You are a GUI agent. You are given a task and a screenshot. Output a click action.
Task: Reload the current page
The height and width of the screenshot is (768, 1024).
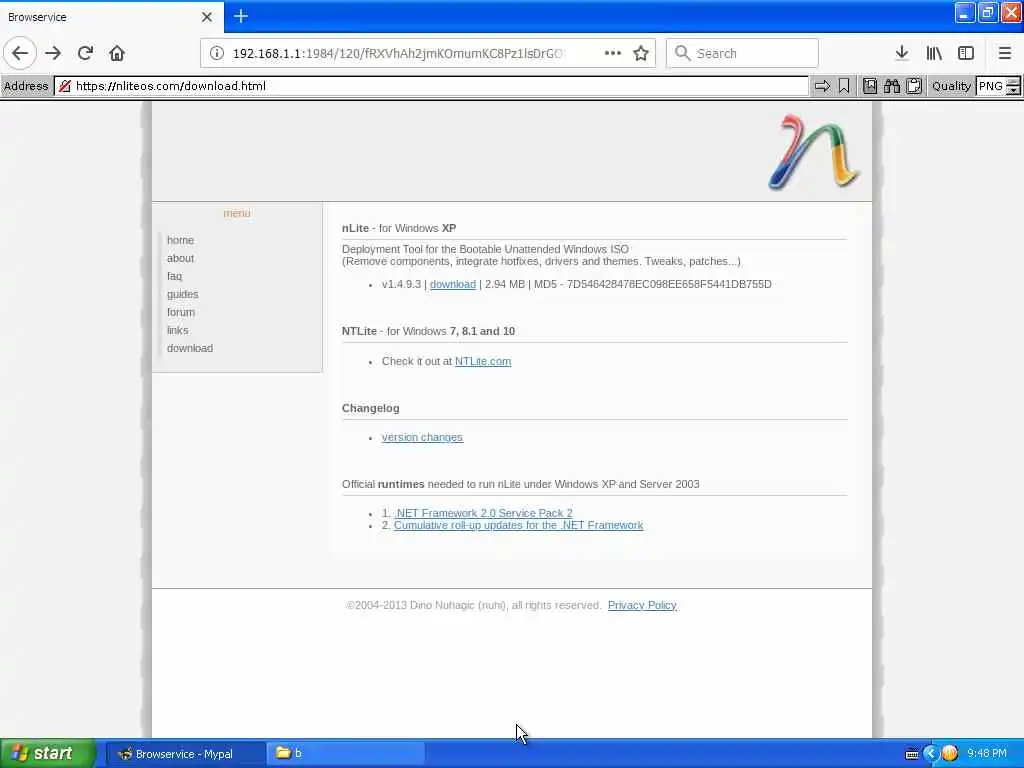click(x=85, y=53)
